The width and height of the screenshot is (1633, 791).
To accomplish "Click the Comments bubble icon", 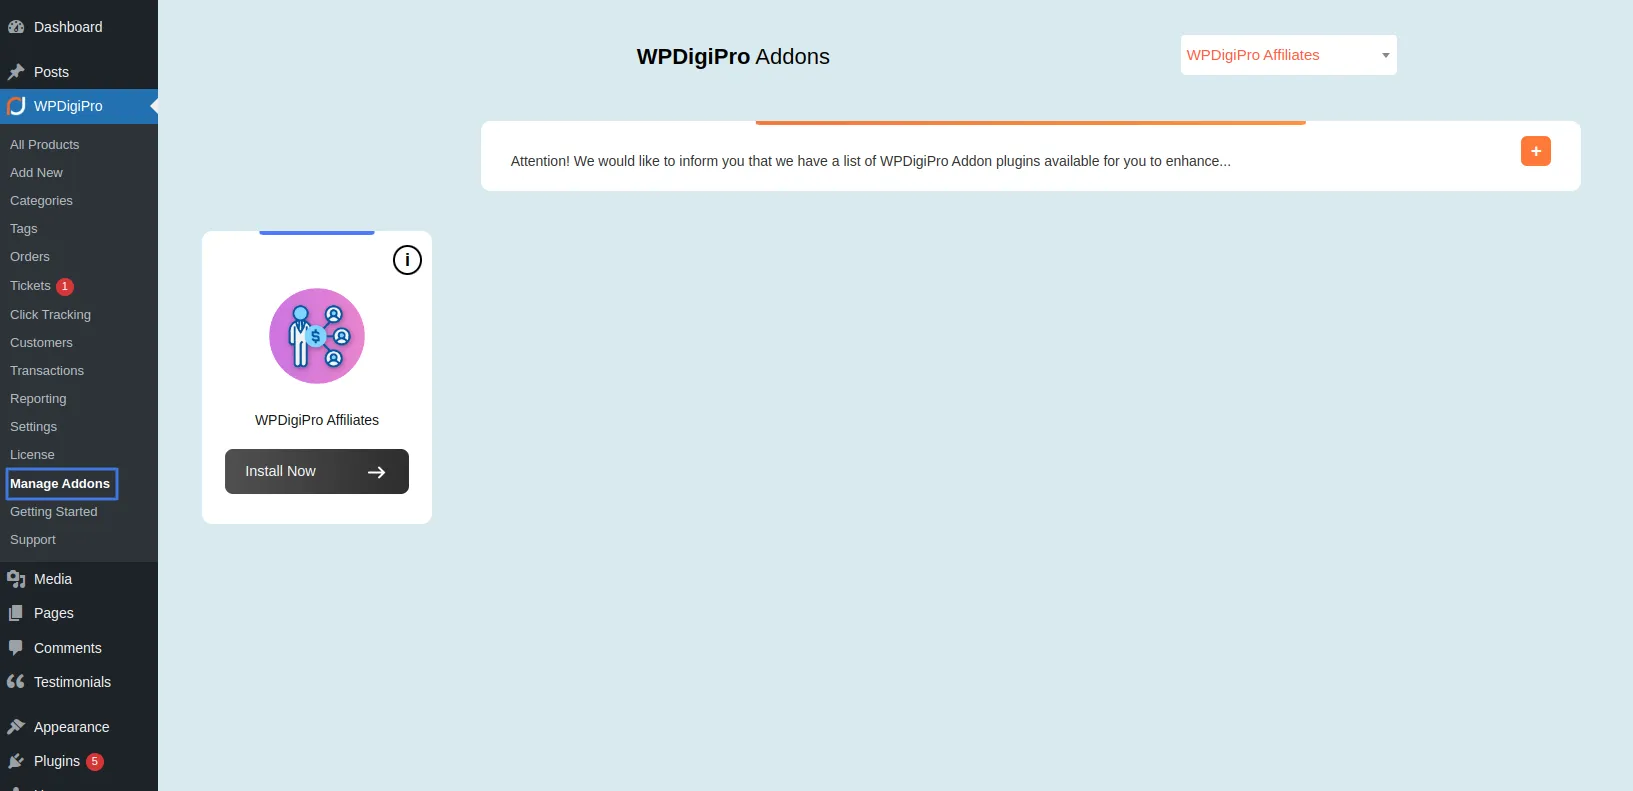I will point(16,648).
